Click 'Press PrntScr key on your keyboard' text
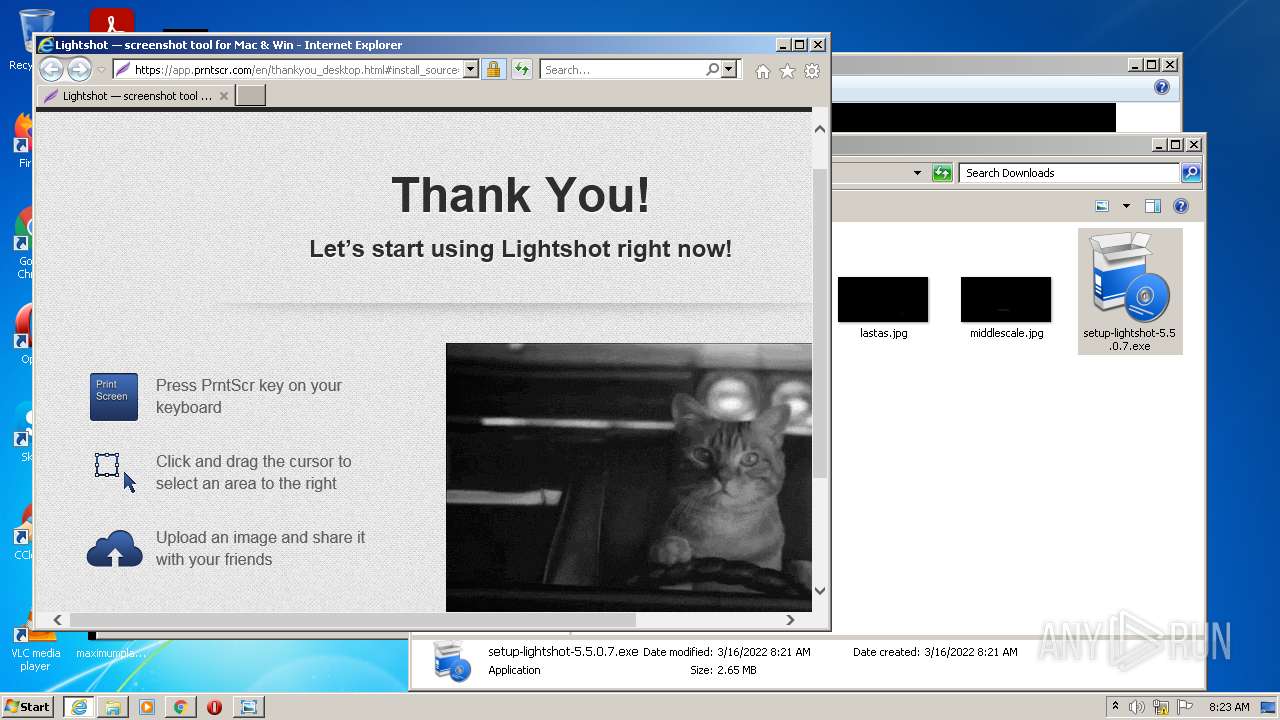 249,396
